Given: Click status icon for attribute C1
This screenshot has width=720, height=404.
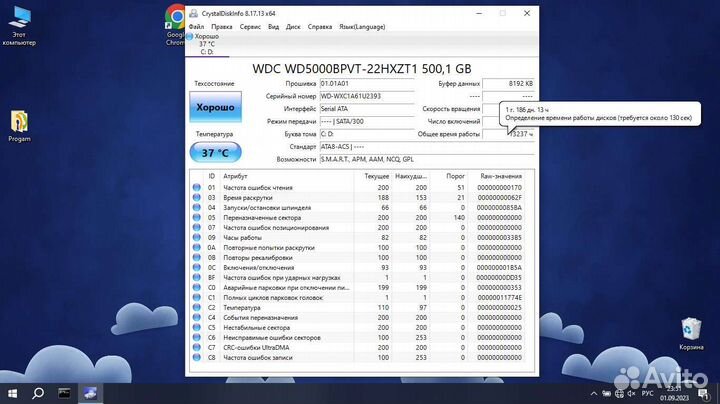Looking at the screenshot, I should pos(197,297).
